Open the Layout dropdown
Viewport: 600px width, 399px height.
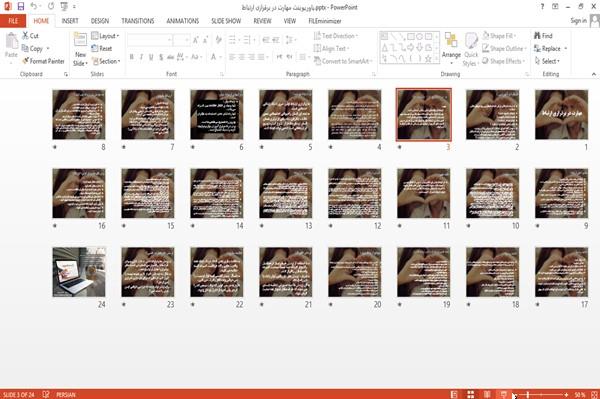(x=105, y=36)
